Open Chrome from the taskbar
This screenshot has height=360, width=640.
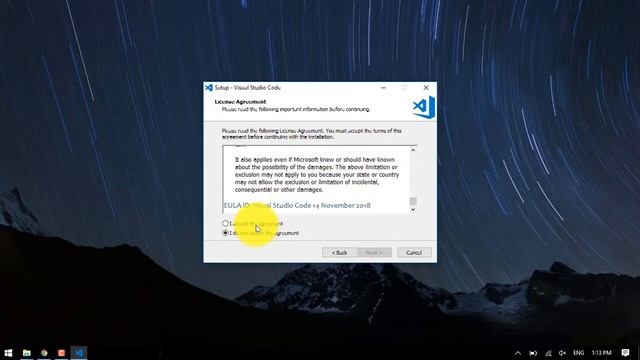tap(44, 353)
